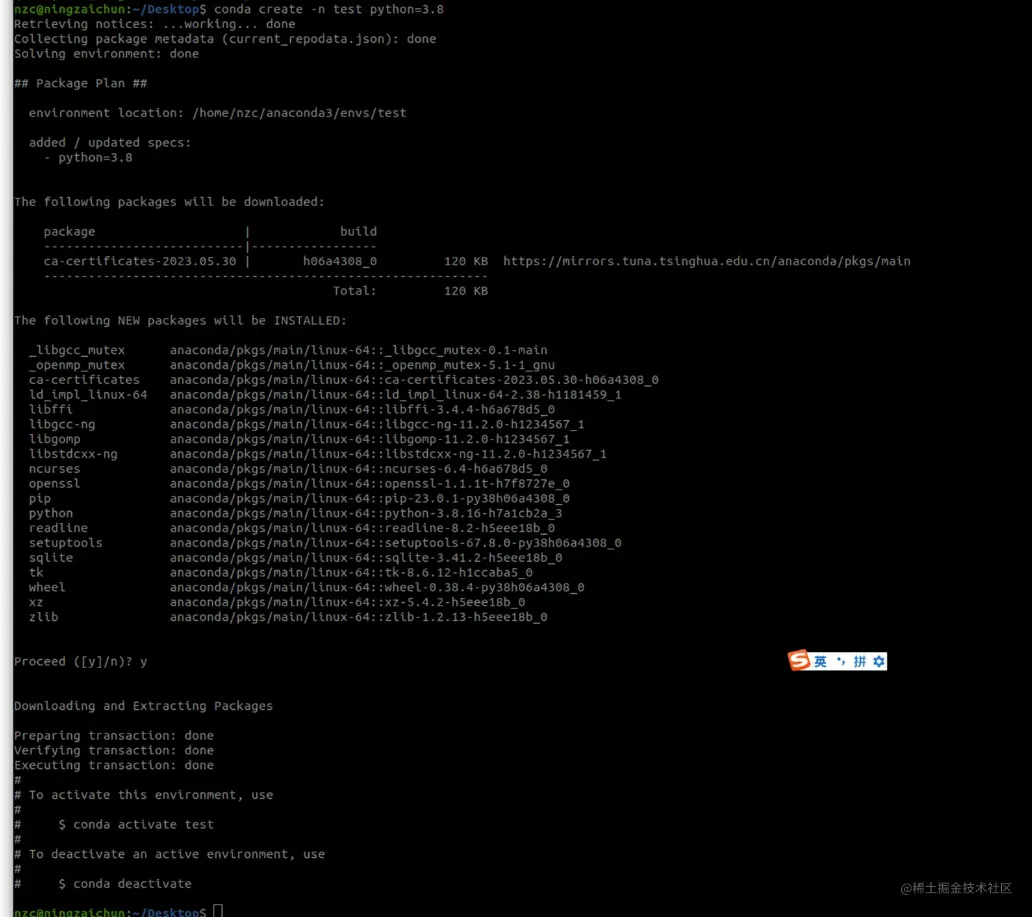Click 'readline-8.2-h5eee18b_0' package path
Screen dimensions: 1032x917
click(362, 527)
